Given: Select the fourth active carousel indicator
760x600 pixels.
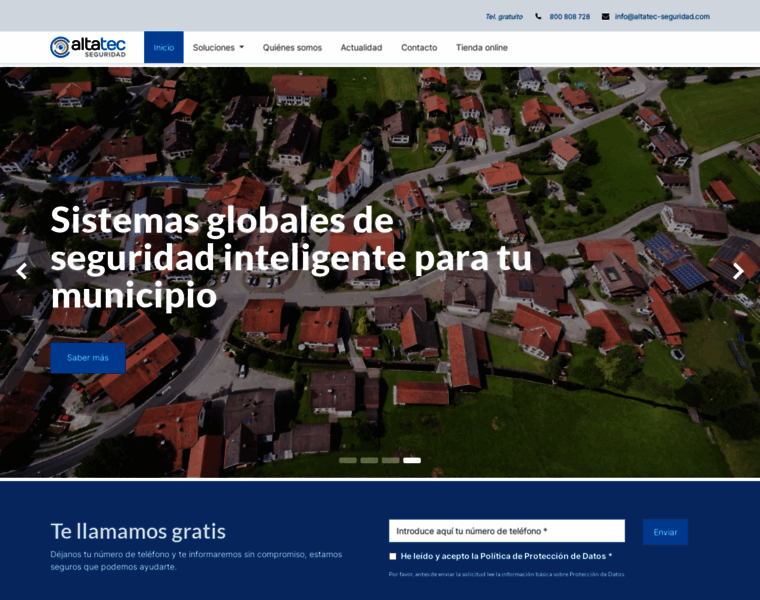Looking at the screenshot, I should (412, 460).
